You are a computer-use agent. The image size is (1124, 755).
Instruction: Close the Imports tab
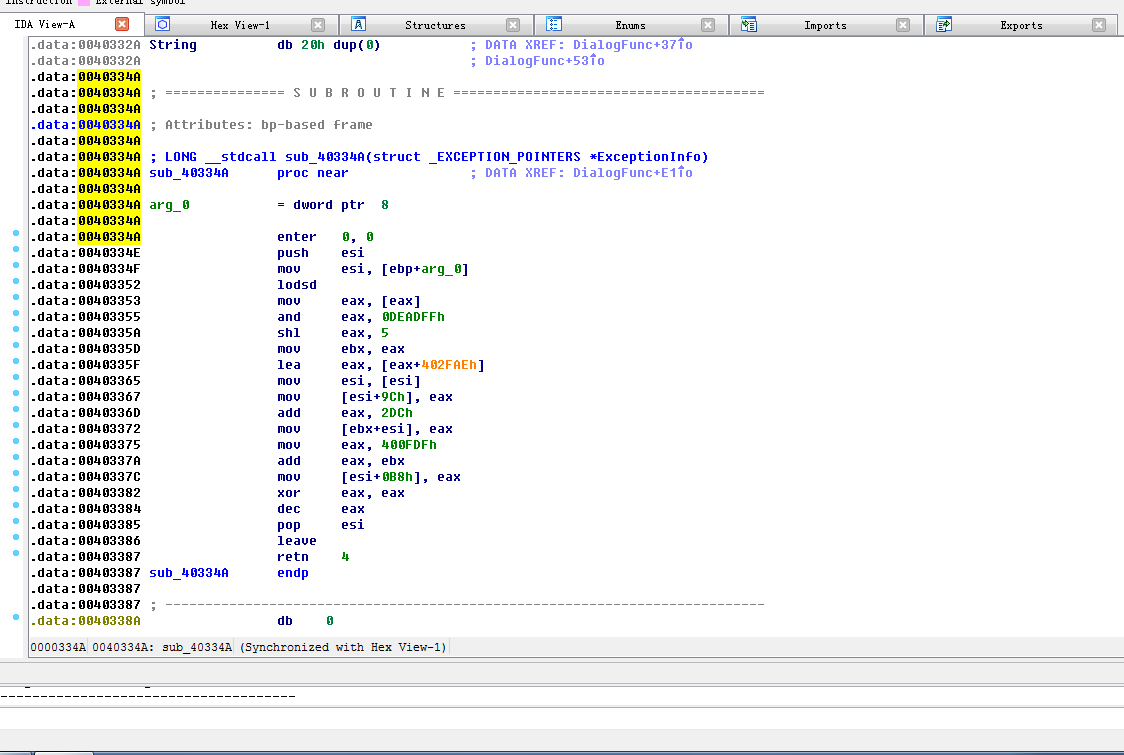pyautogui.click(x=902, y=25)
